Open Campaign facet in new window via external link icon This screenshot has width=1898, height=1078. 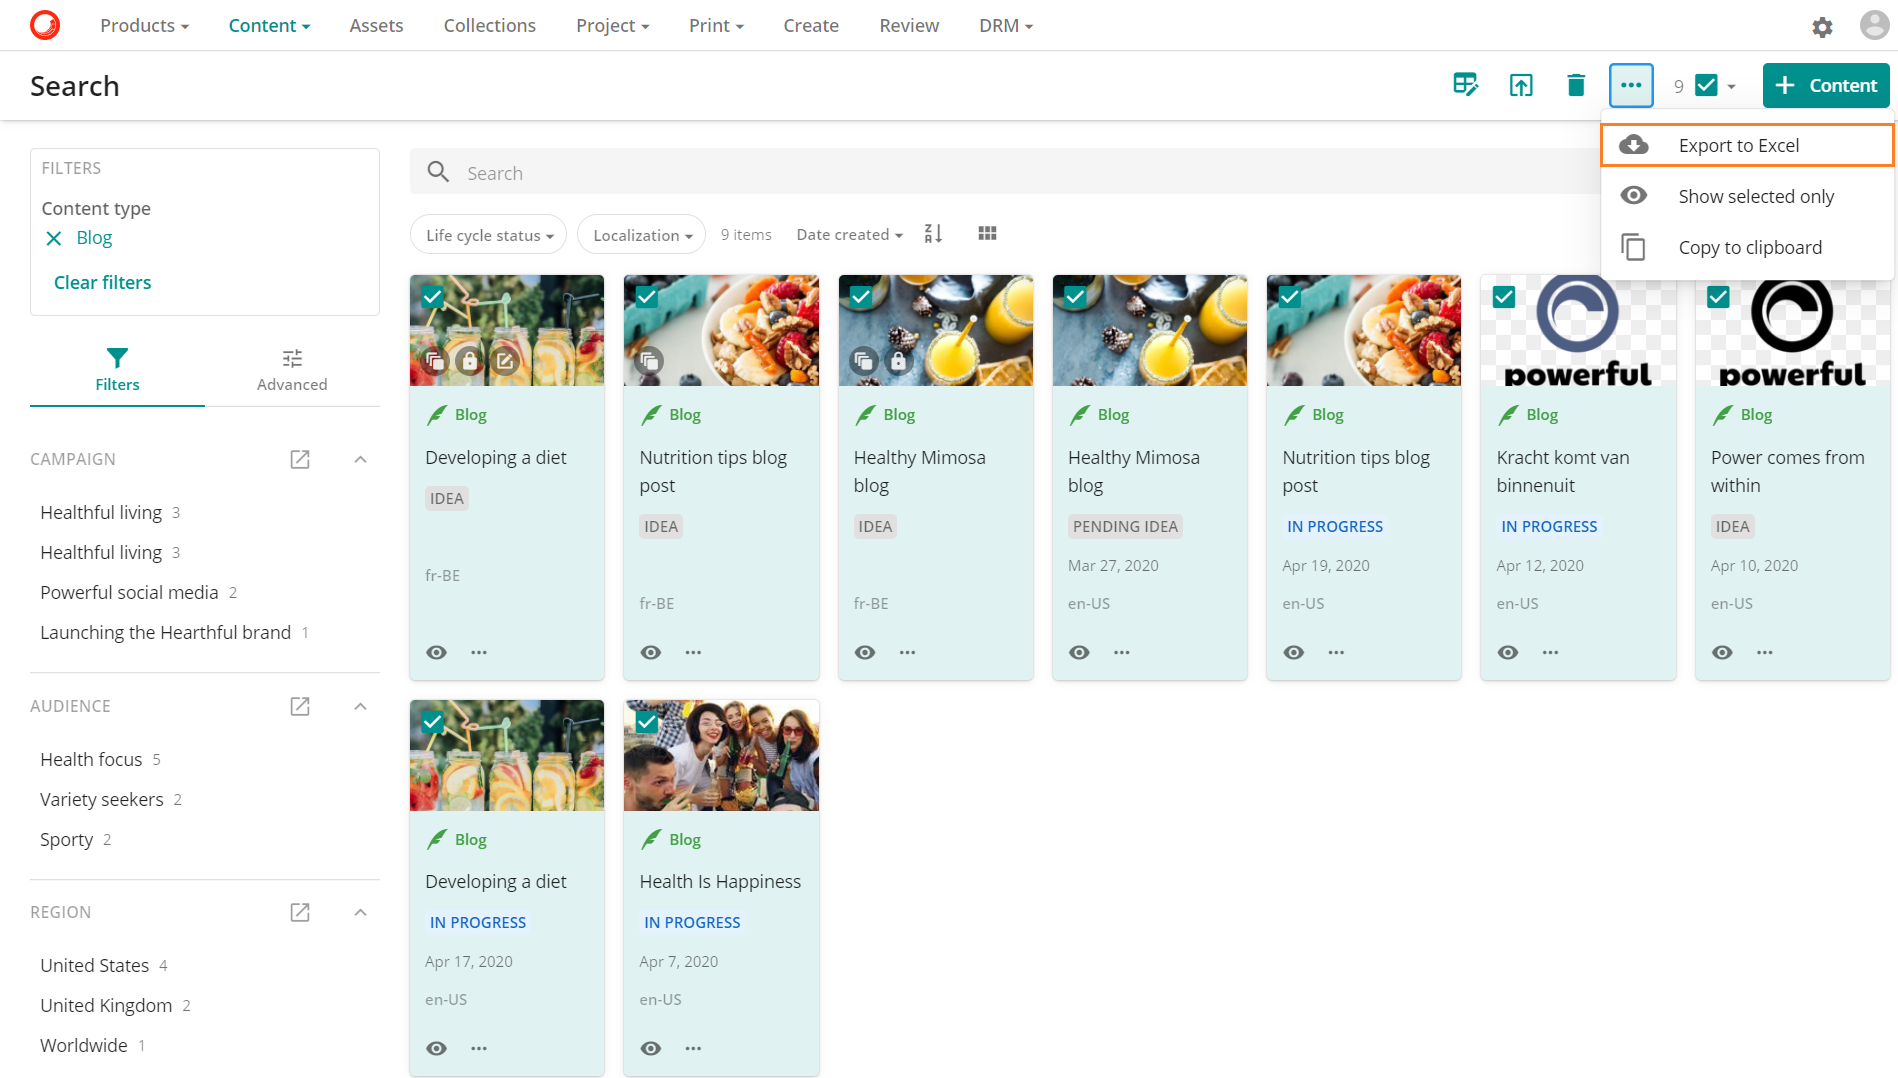(x=299, y=459)
